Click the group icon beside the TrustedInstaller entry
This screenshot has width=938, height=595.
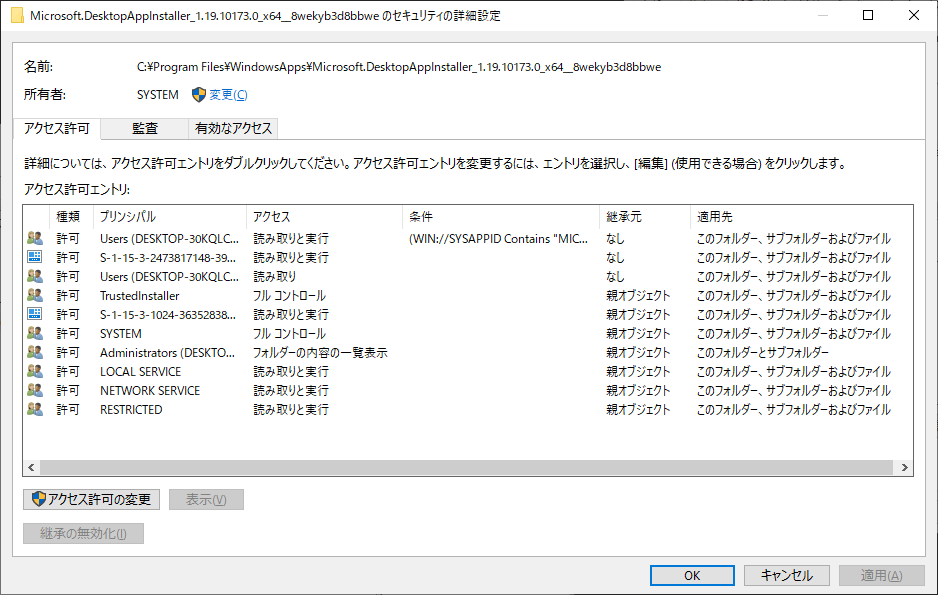coord(35,295)
